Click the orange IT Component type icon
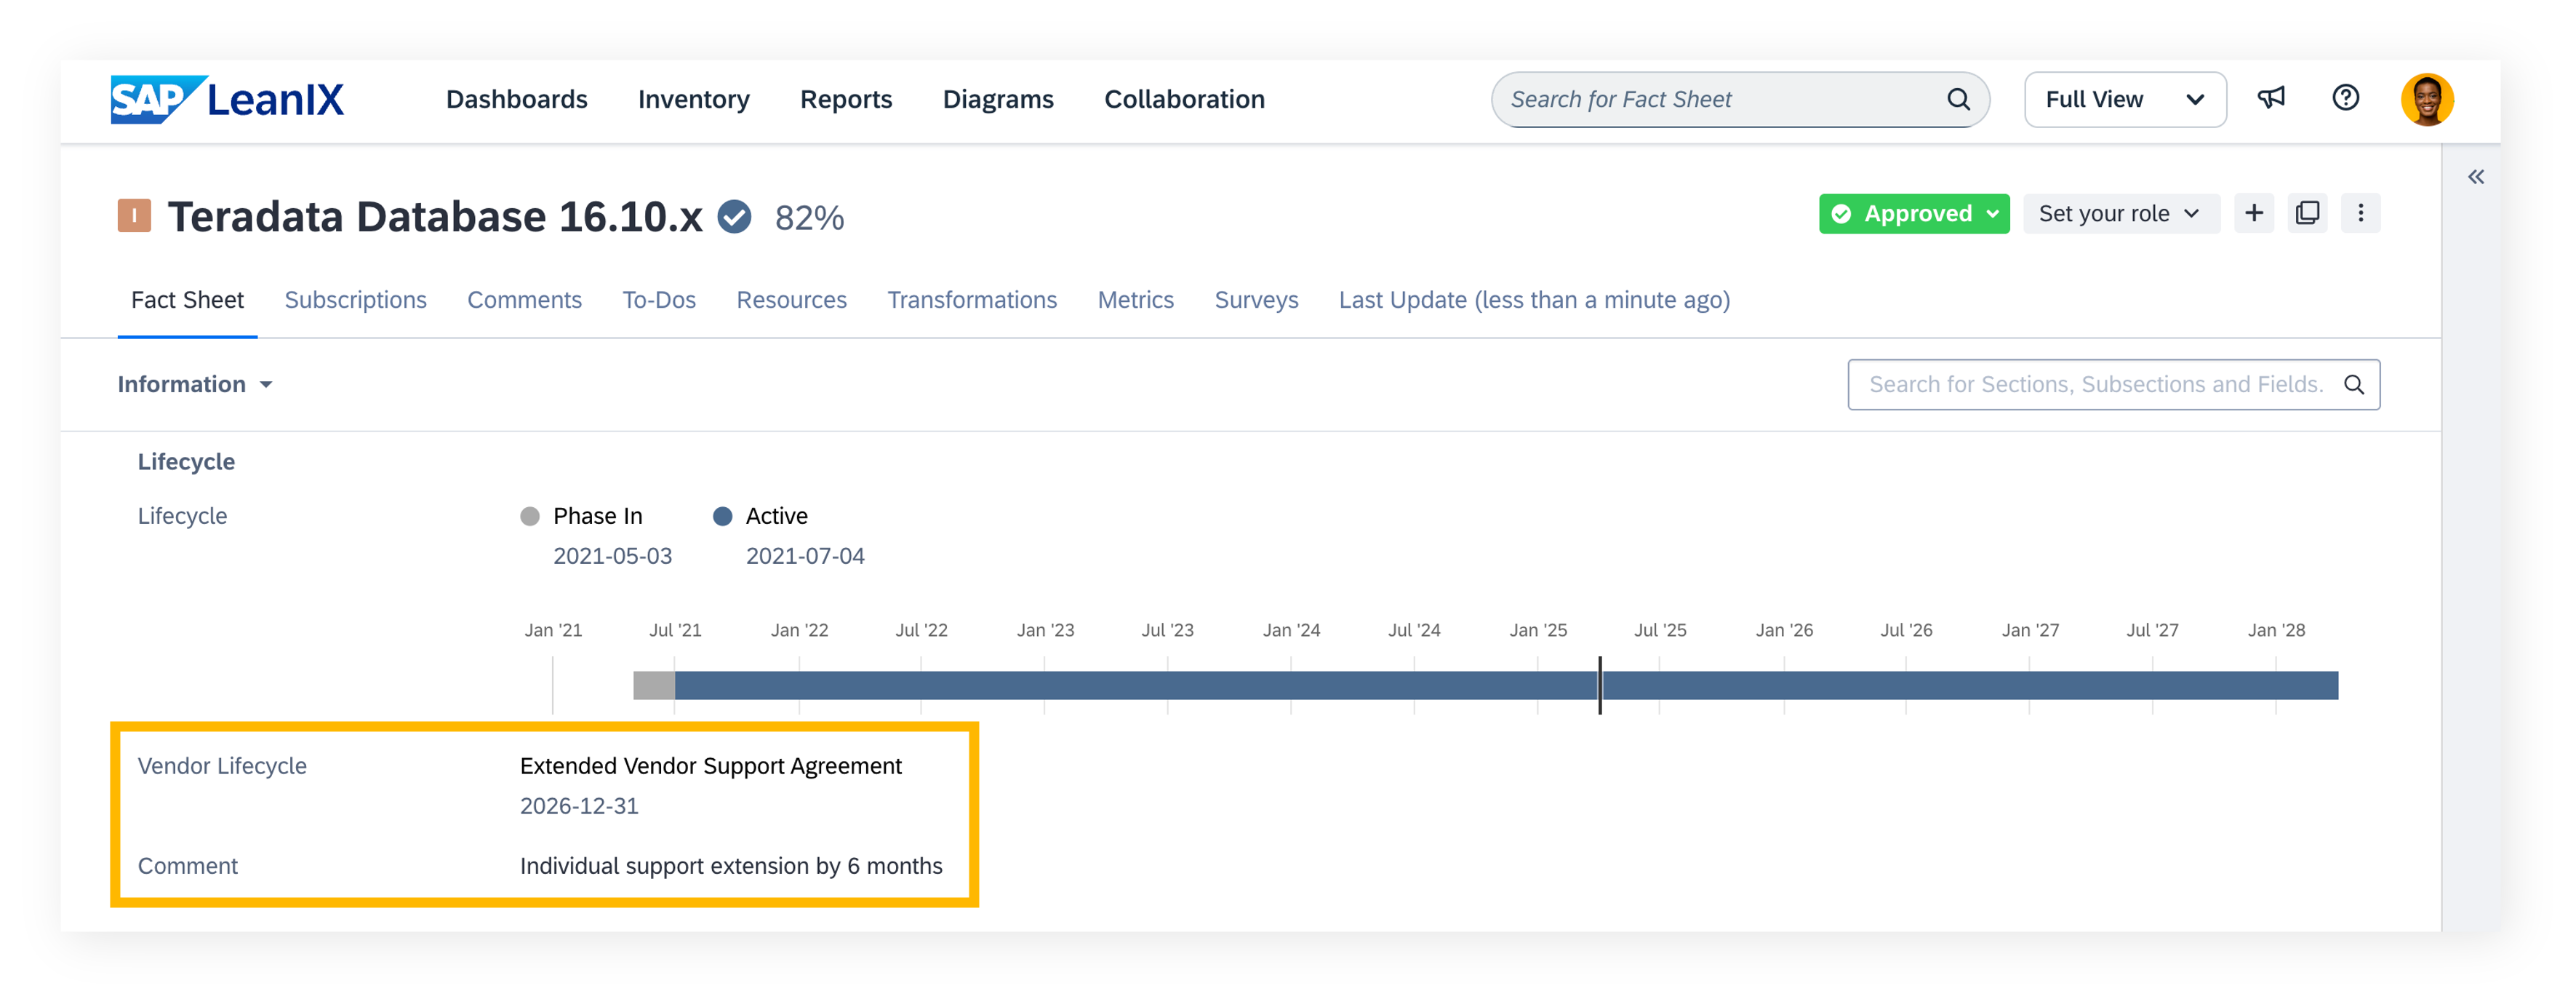 (x=134, y=216)
